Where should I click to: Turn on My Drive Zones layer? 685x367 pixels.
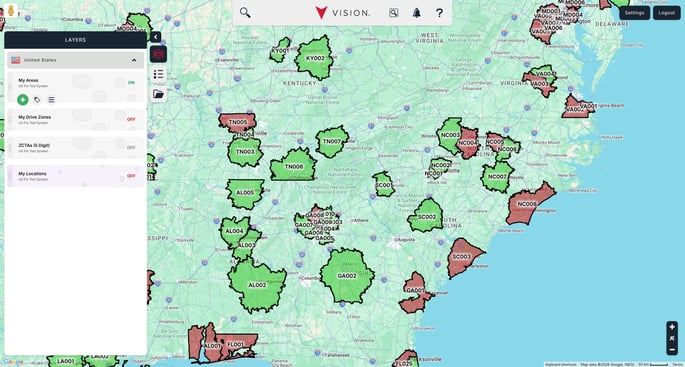131,119
